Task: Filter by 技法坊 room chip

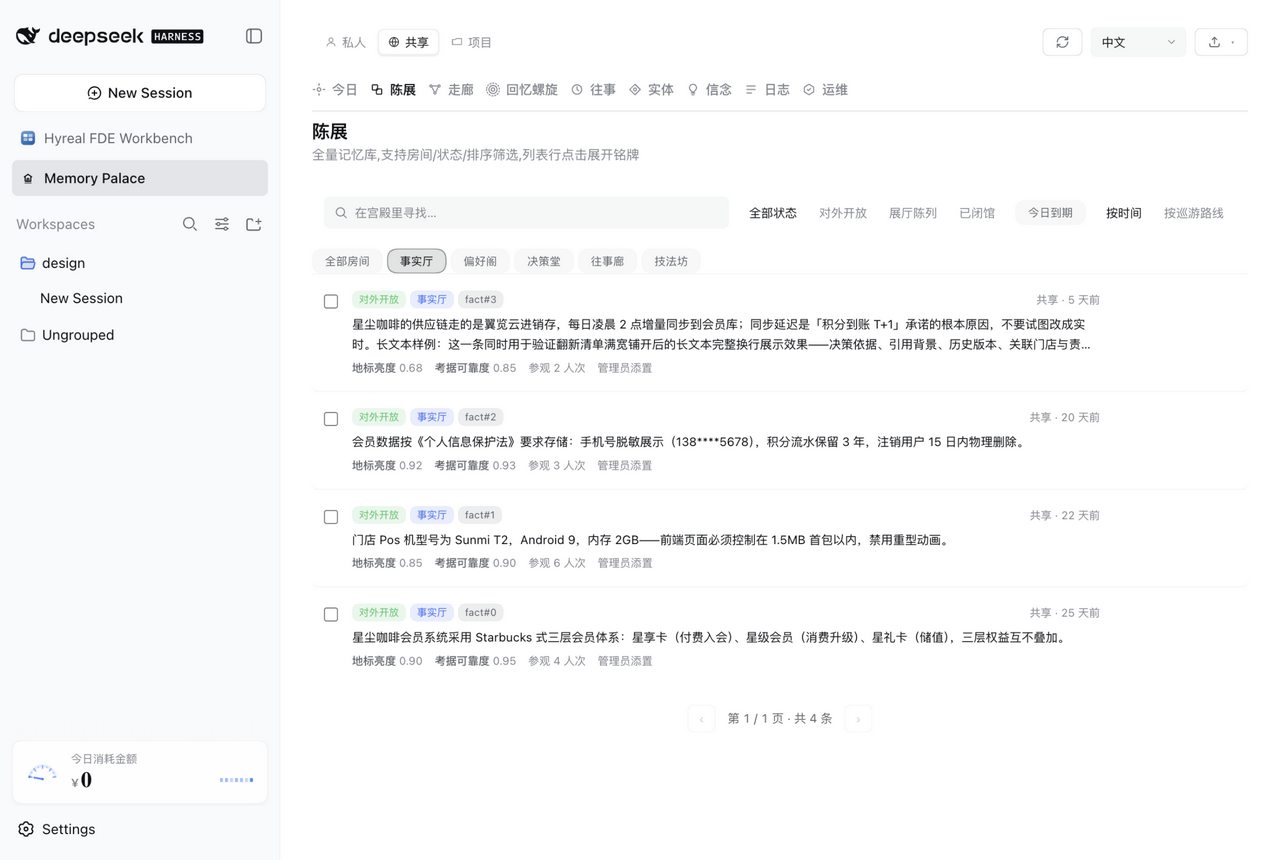Action: tap(671, 261)
